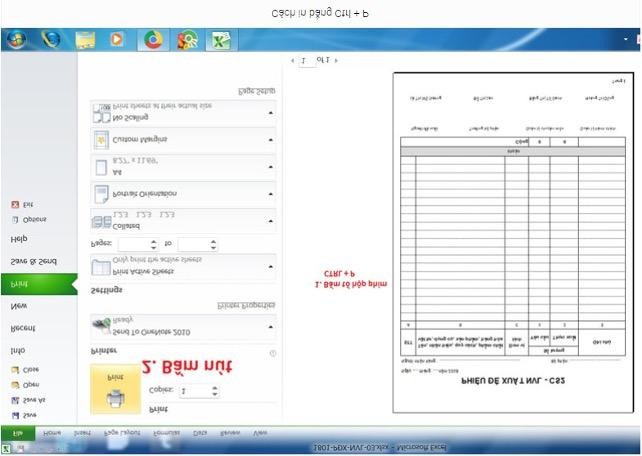Open the Portrait Orientation dropdown
Screen dimensions: 642x456
[x=183, y=194]
